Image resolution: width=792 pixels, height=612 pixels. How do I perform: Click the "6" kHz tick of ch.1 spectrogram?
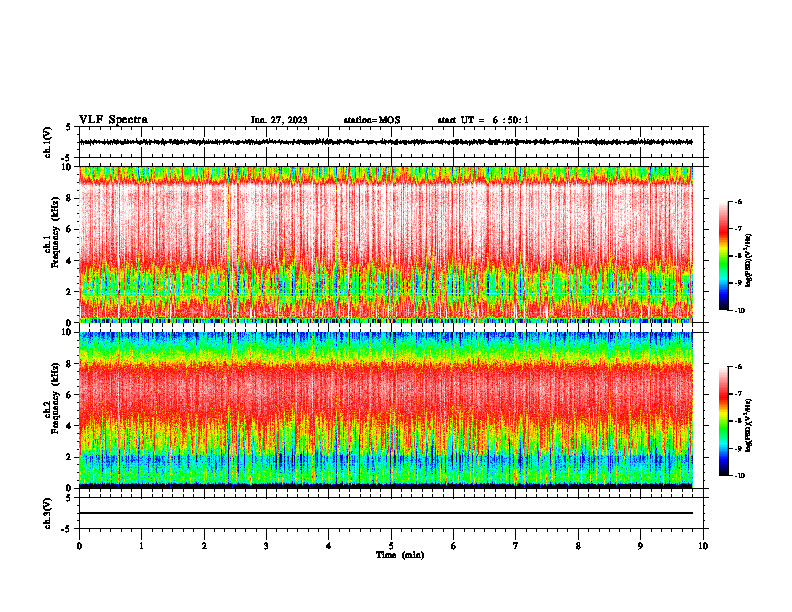[x=69, y=229]
